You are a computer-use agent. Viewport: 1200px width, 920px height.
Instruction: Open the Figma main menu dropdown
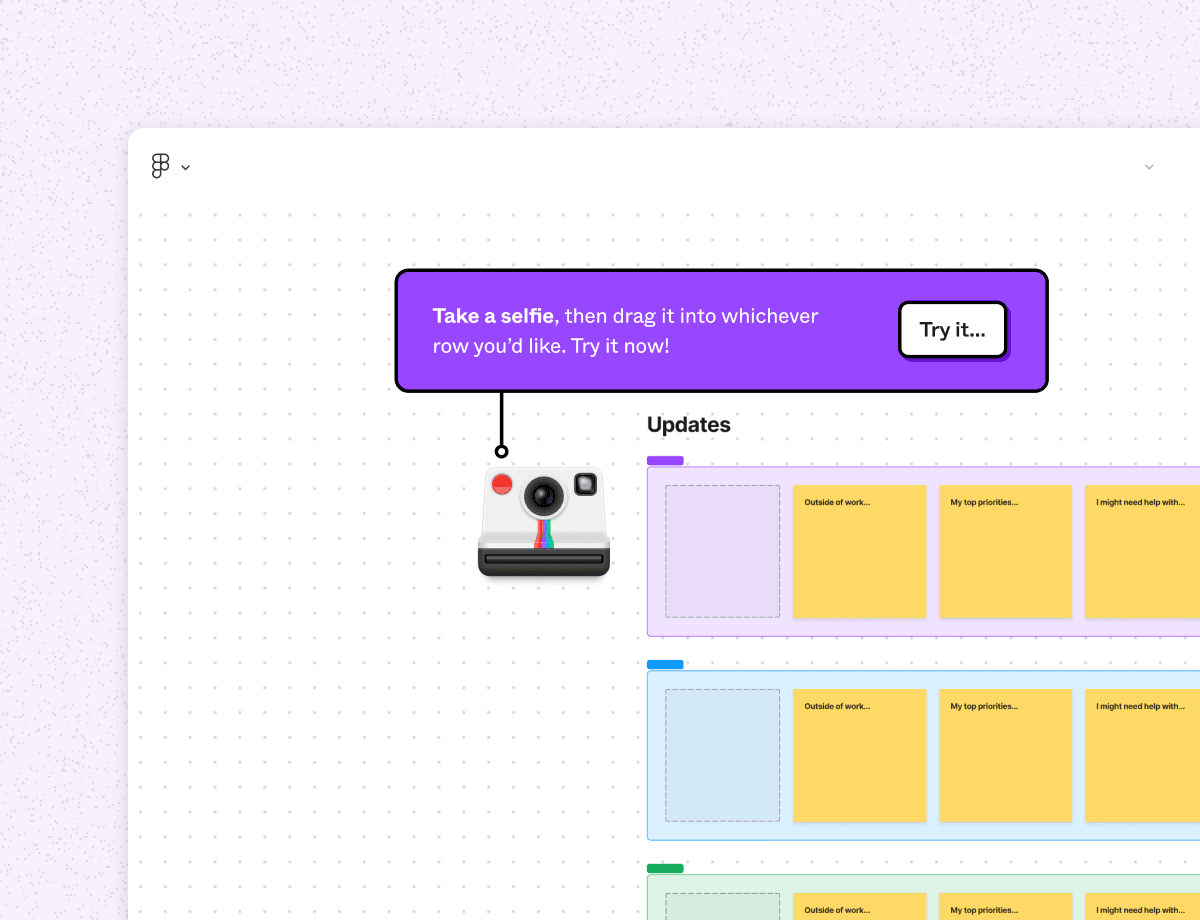coord(184,167)
